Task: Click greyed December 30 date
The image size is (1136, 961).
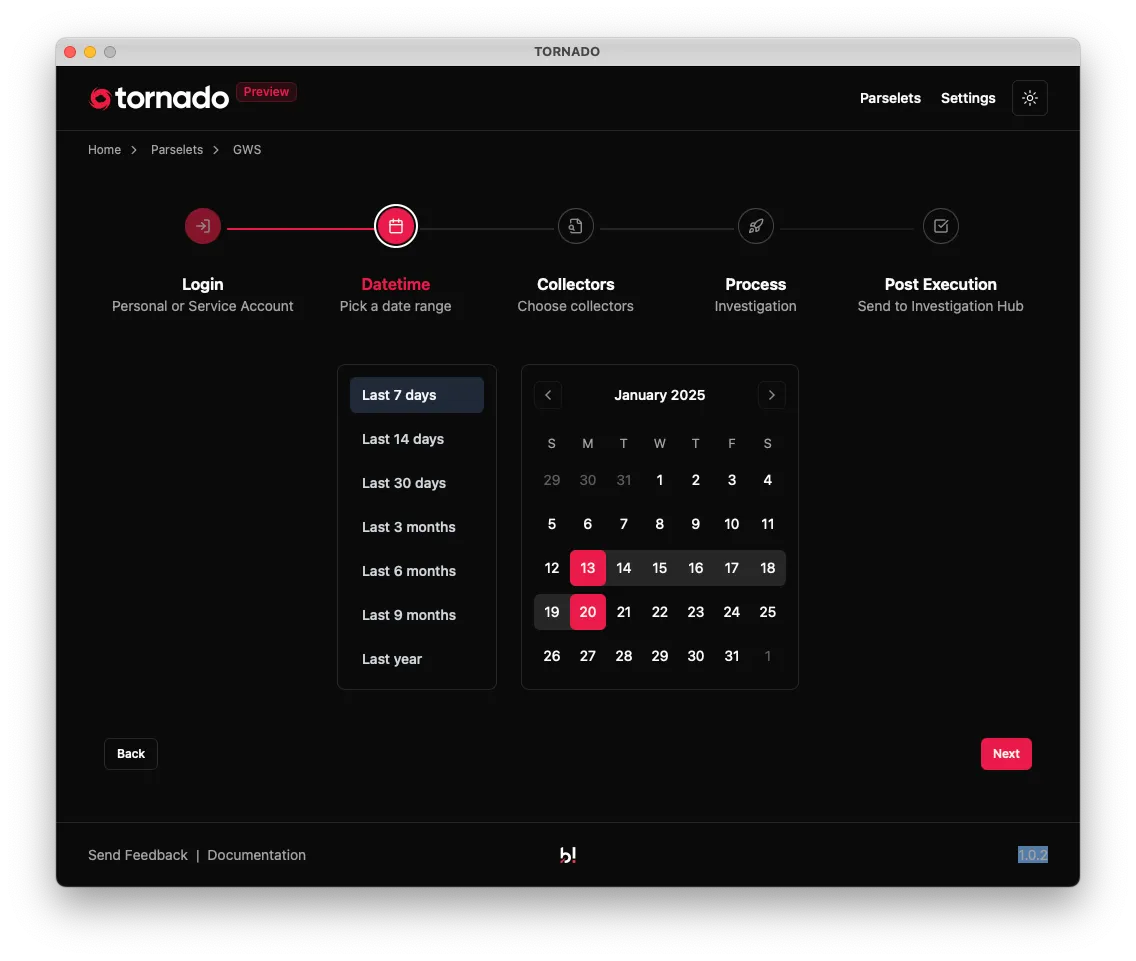Action: (x=588, y=480)
